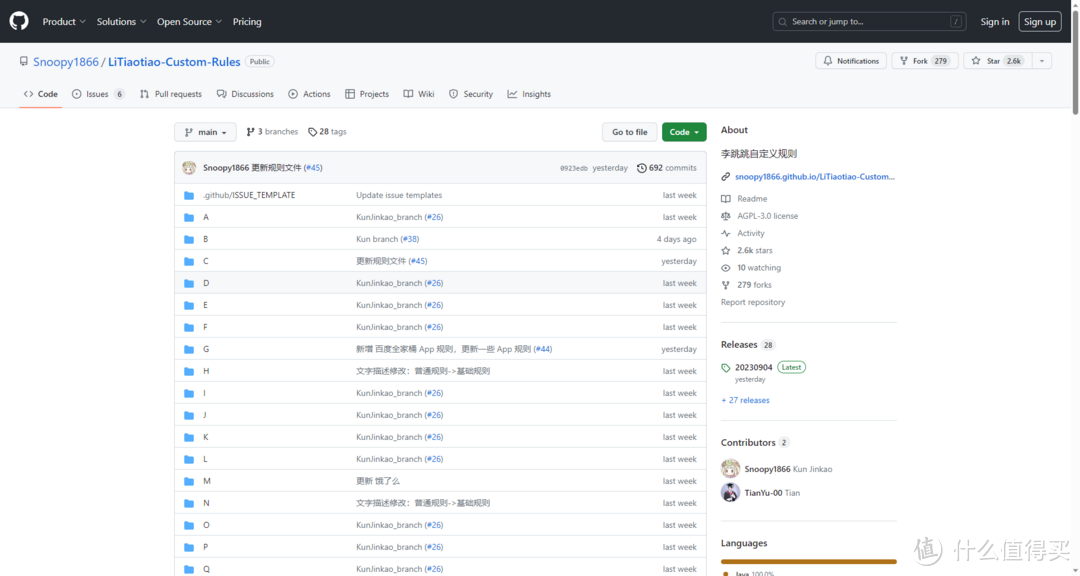This screenshot has height=576, width=1080.
Task: Click the branch icon beside 3 branches
Action: [250, 132]
